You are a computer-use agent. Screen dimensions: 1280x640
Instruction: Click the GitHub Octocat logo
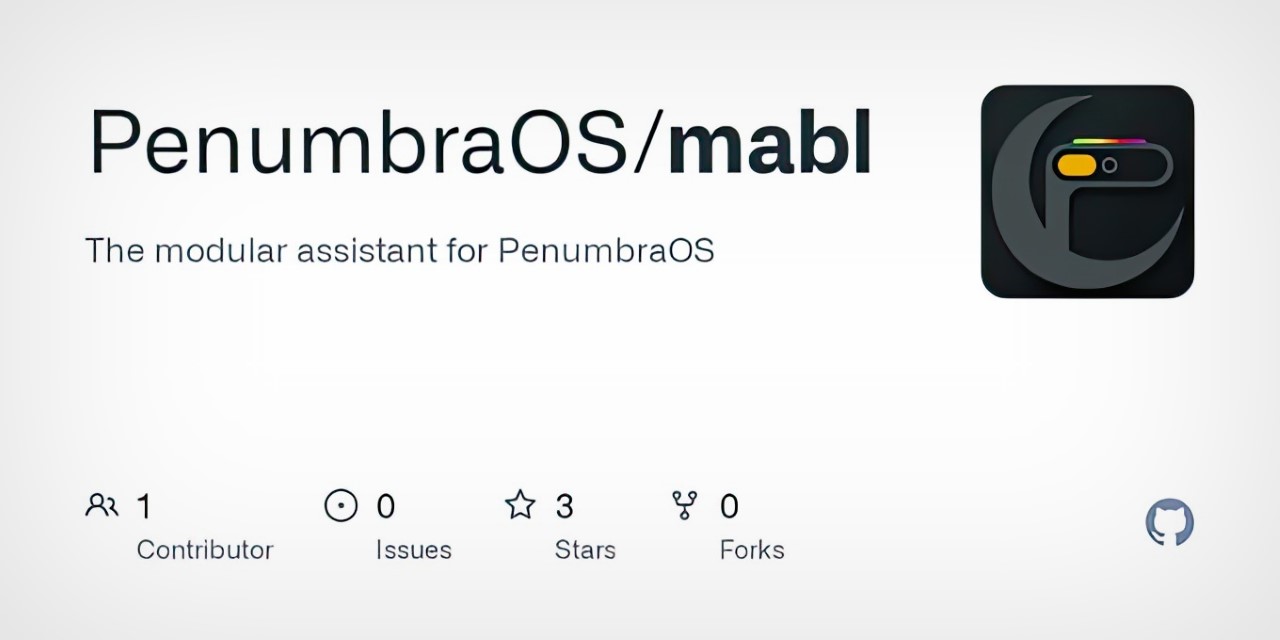(1169, 522)
